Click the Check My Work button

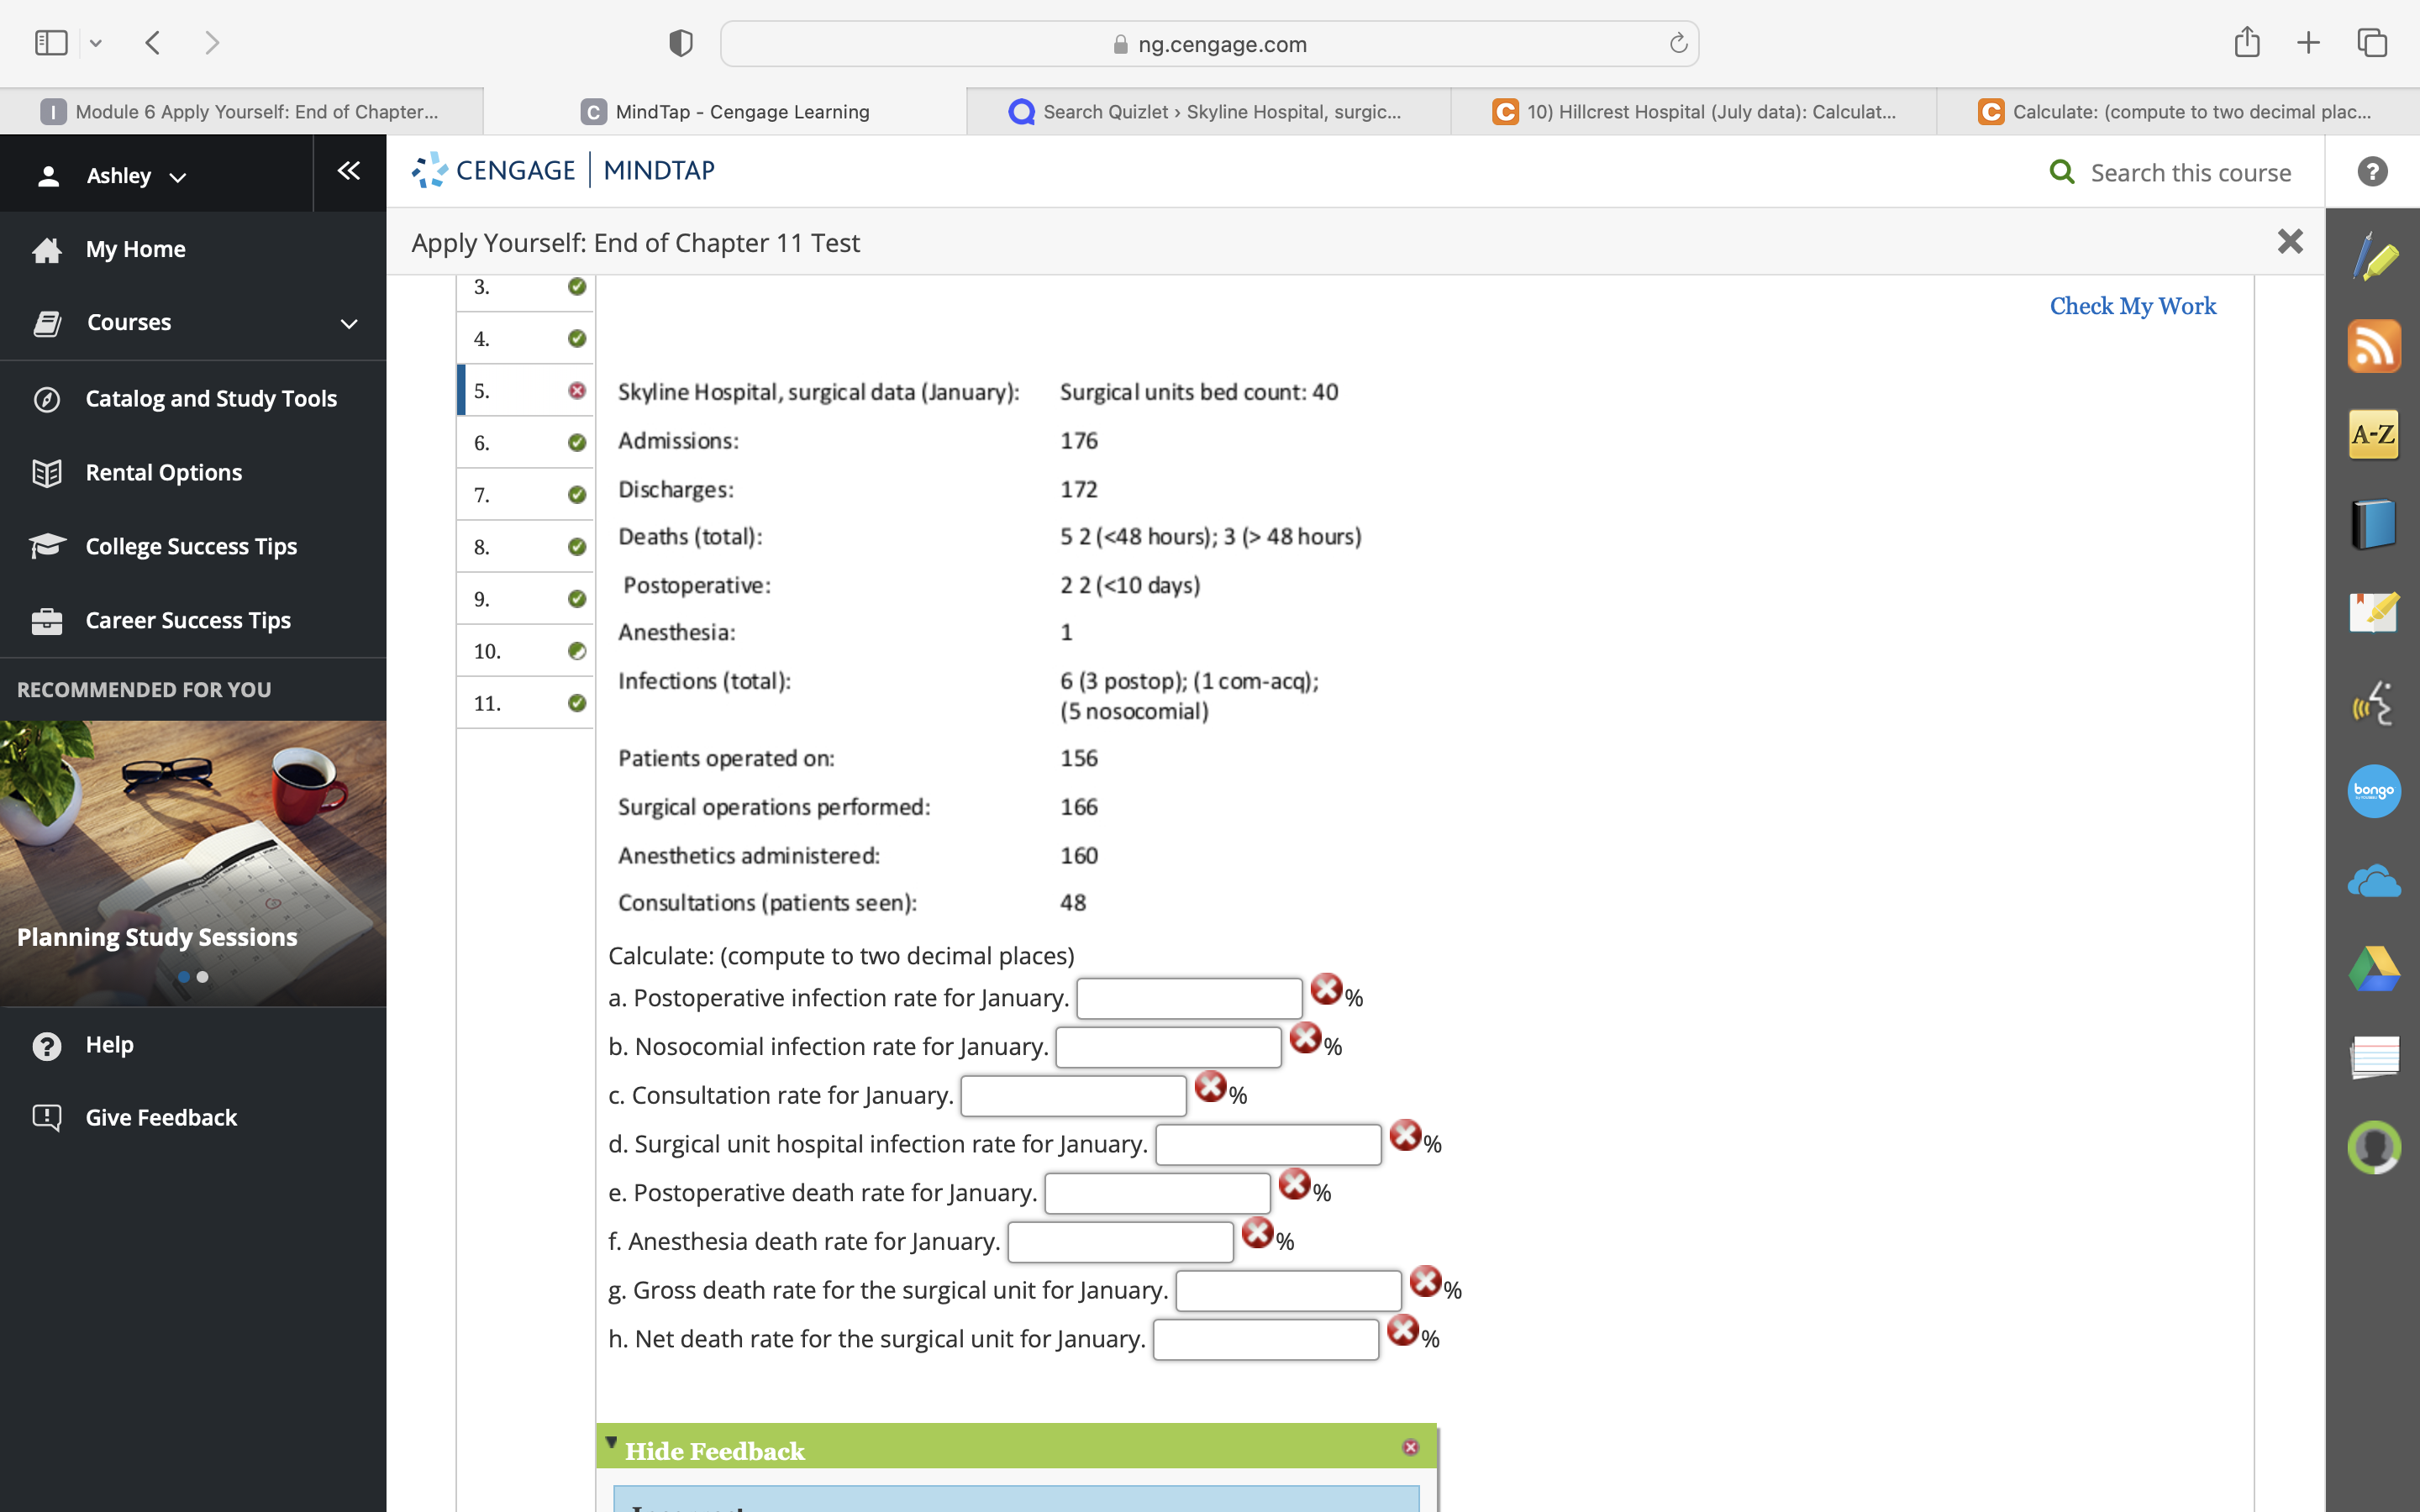point(2133,305)
